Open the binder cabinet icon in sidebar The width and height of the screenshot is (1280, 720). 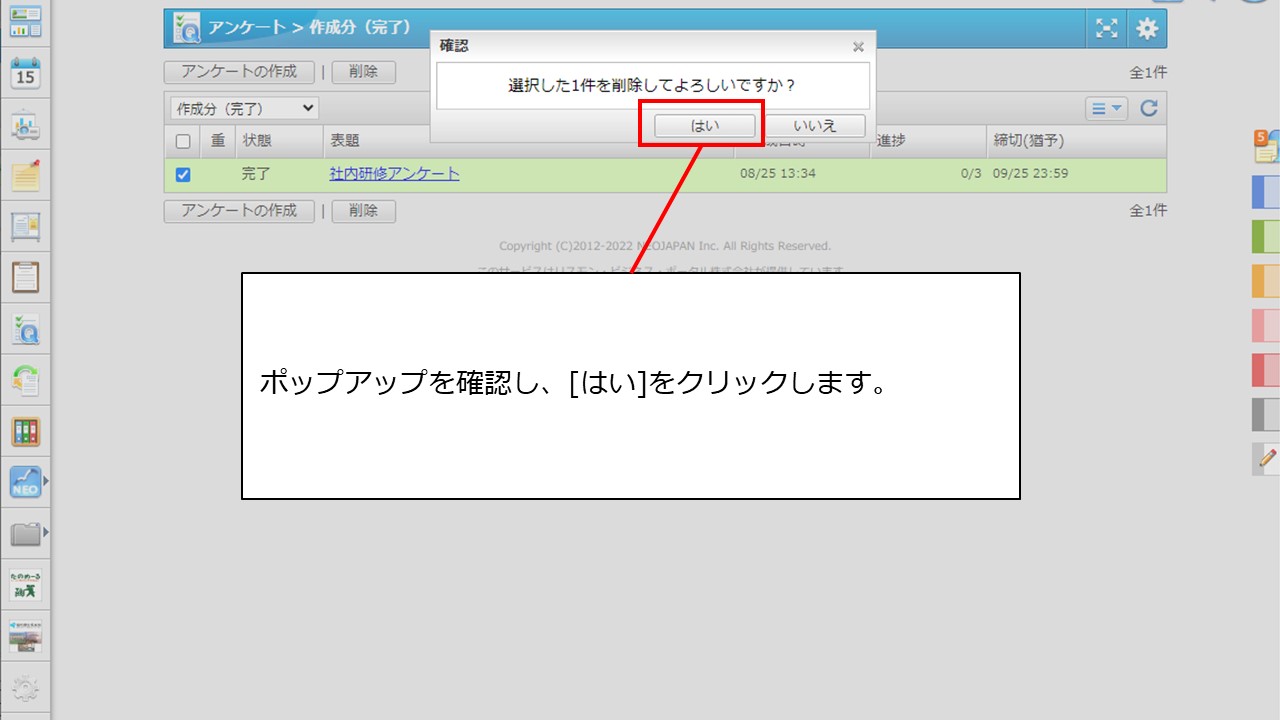point(25,432)
